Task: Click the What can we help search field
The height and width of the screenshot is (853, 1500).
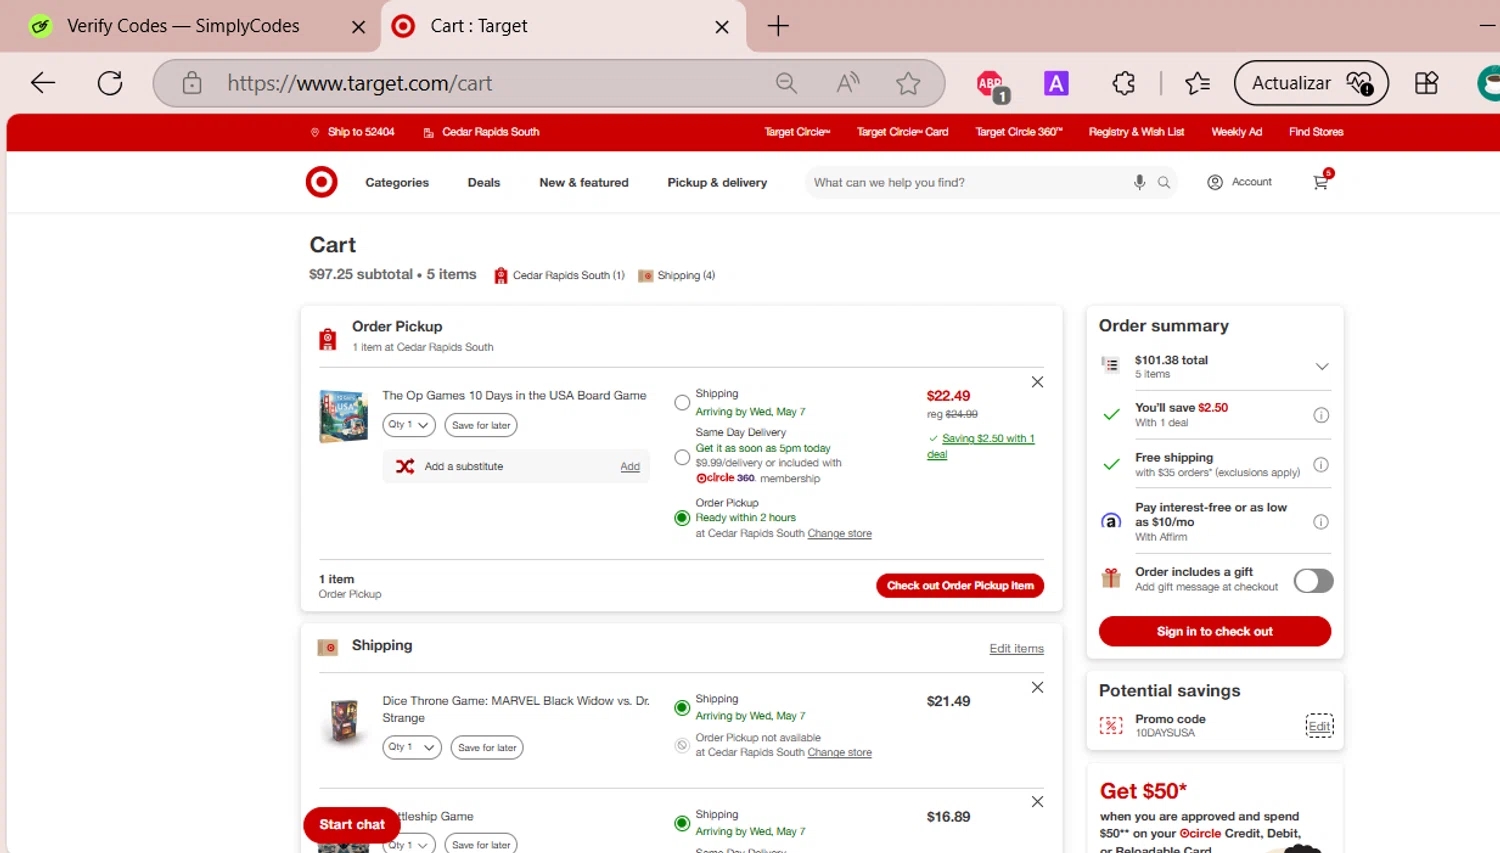Action: point(965,183)
